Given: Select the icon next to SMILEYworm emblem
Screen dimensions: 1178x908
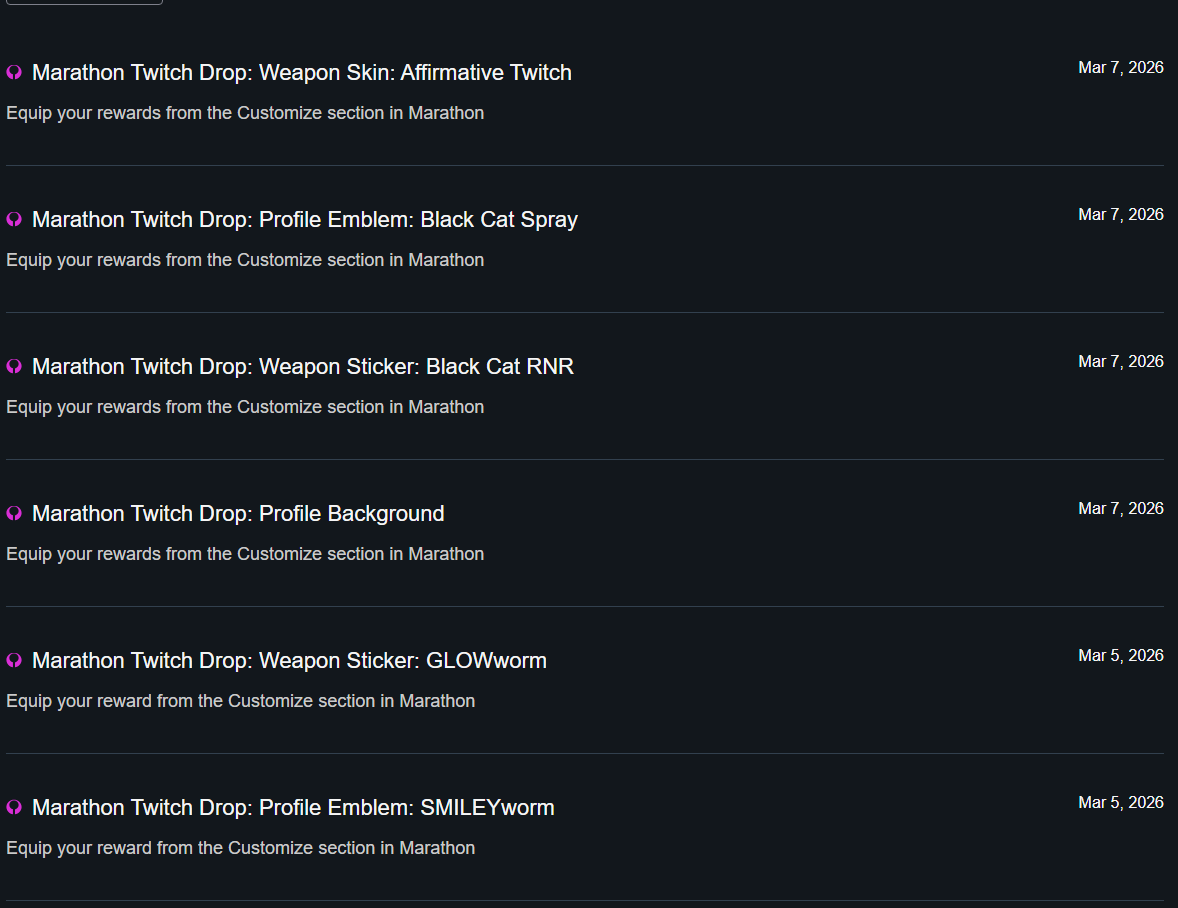Looking at the screenshot, I should point(14,808).
